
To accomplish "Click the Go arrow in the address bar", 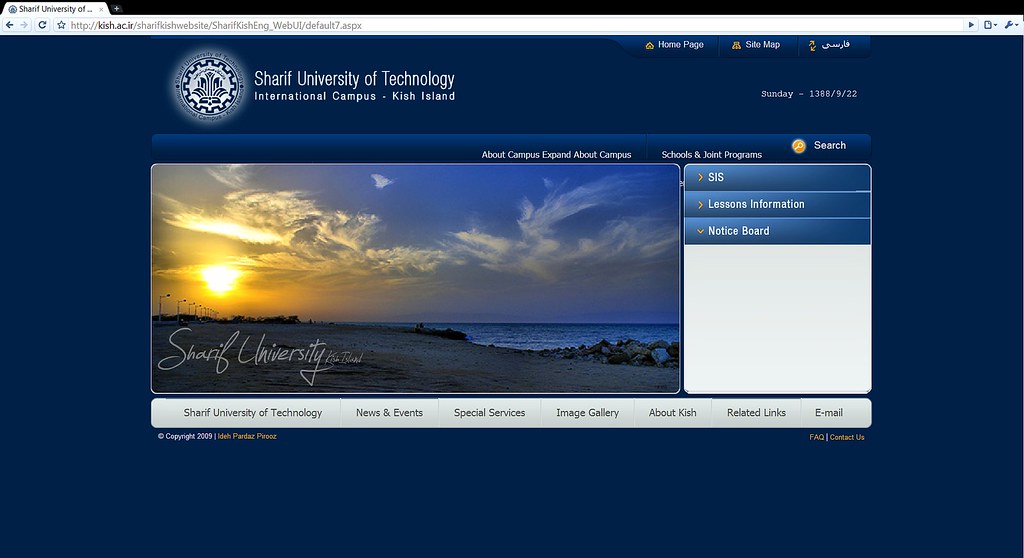I will point(970,24).
